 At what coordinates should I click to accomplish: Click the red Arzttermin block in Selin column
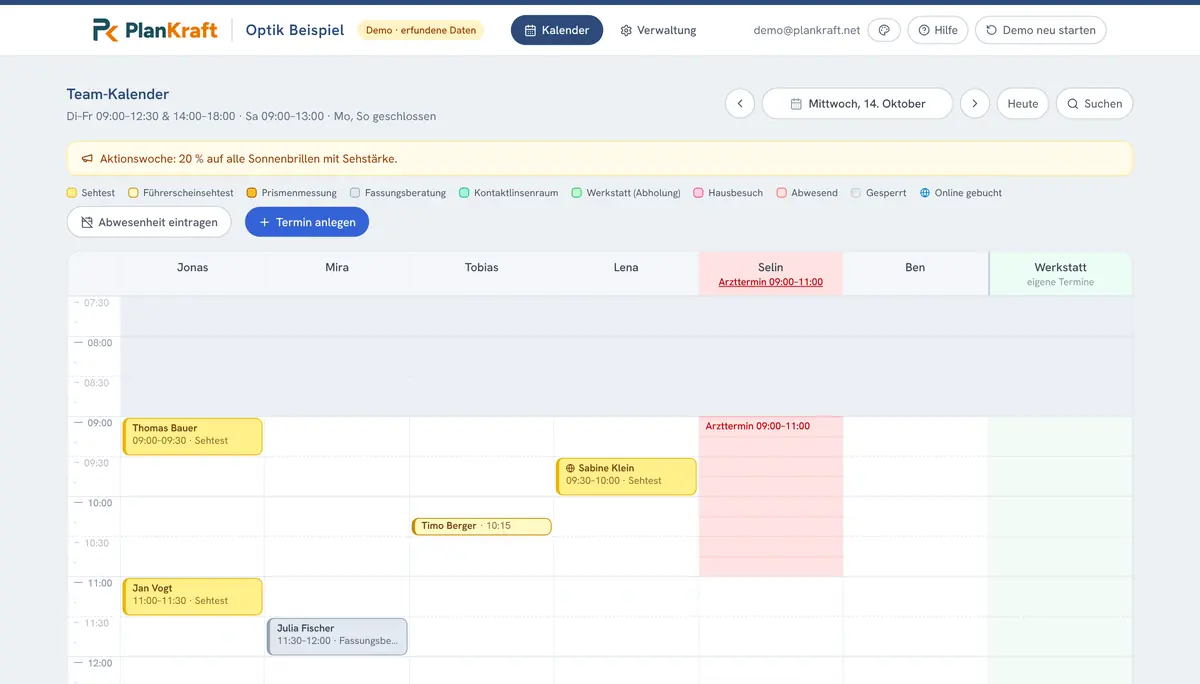coord(771,496)
